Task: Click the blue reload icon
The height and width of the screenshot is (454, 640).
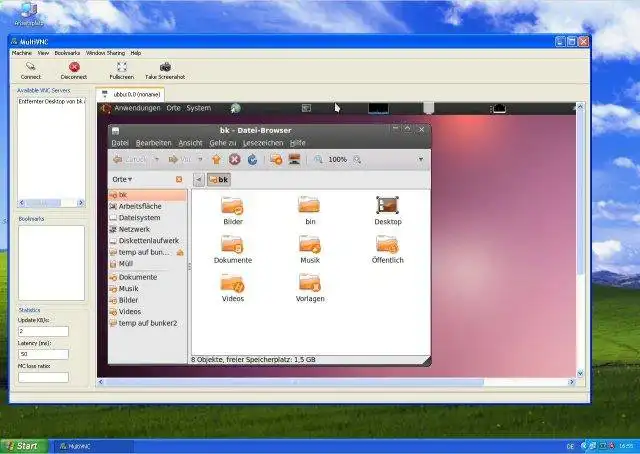Action: 252,160
